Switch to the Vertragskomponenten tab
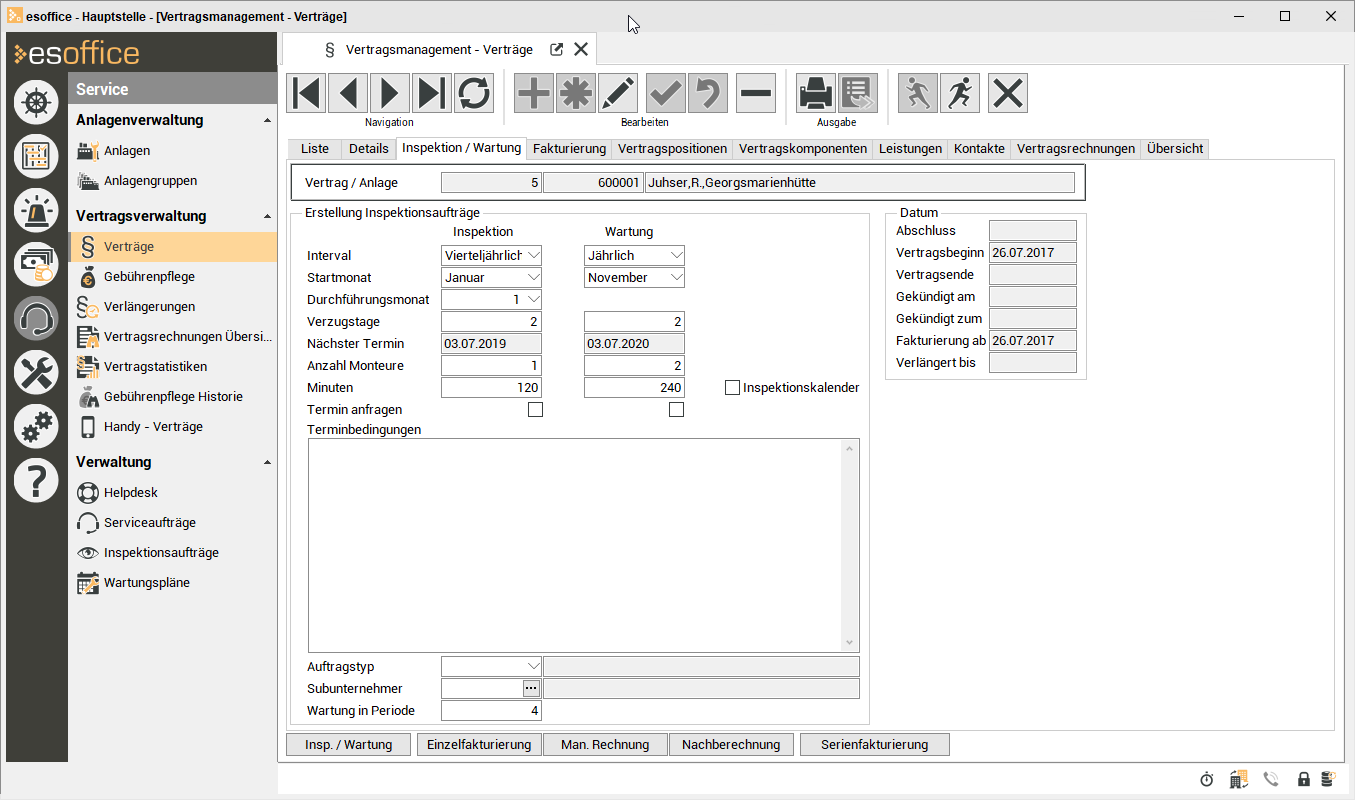Viewport: 1355px width, 800px height. click(x=803, y=149)
